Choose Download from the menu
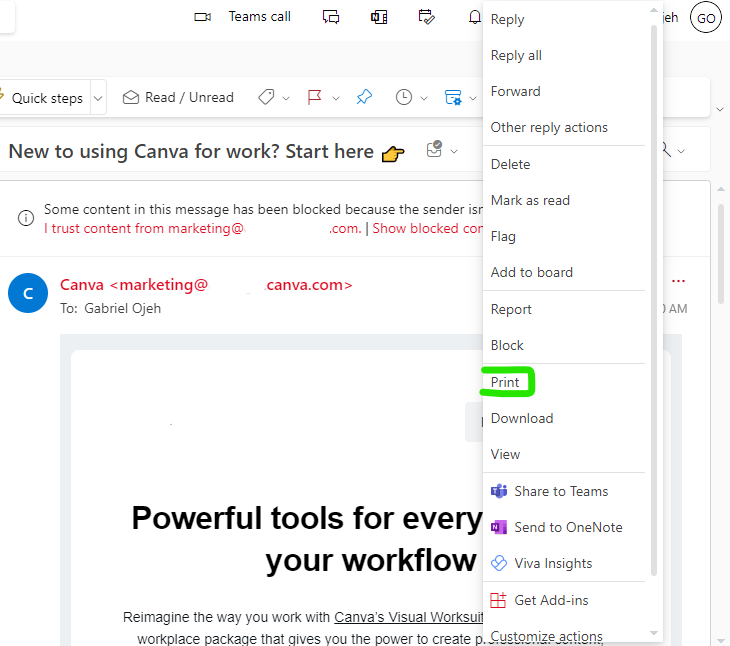 pos(564,418)
